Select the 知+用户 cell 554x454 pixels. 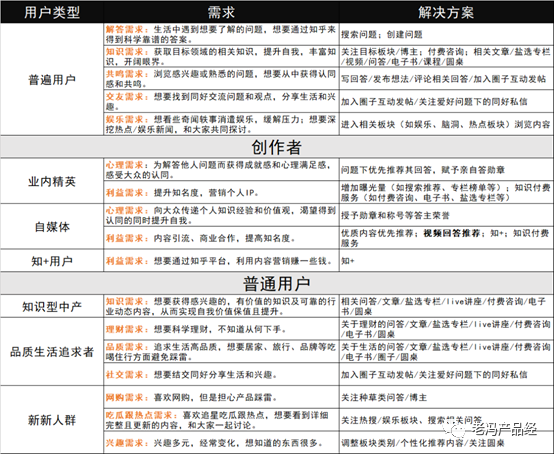pos(52,261)
